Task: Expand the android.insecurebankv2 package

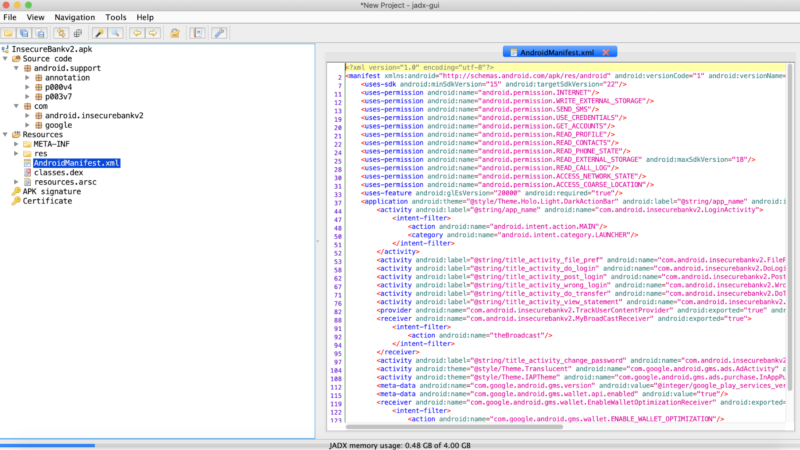Action: click(28, 115)
